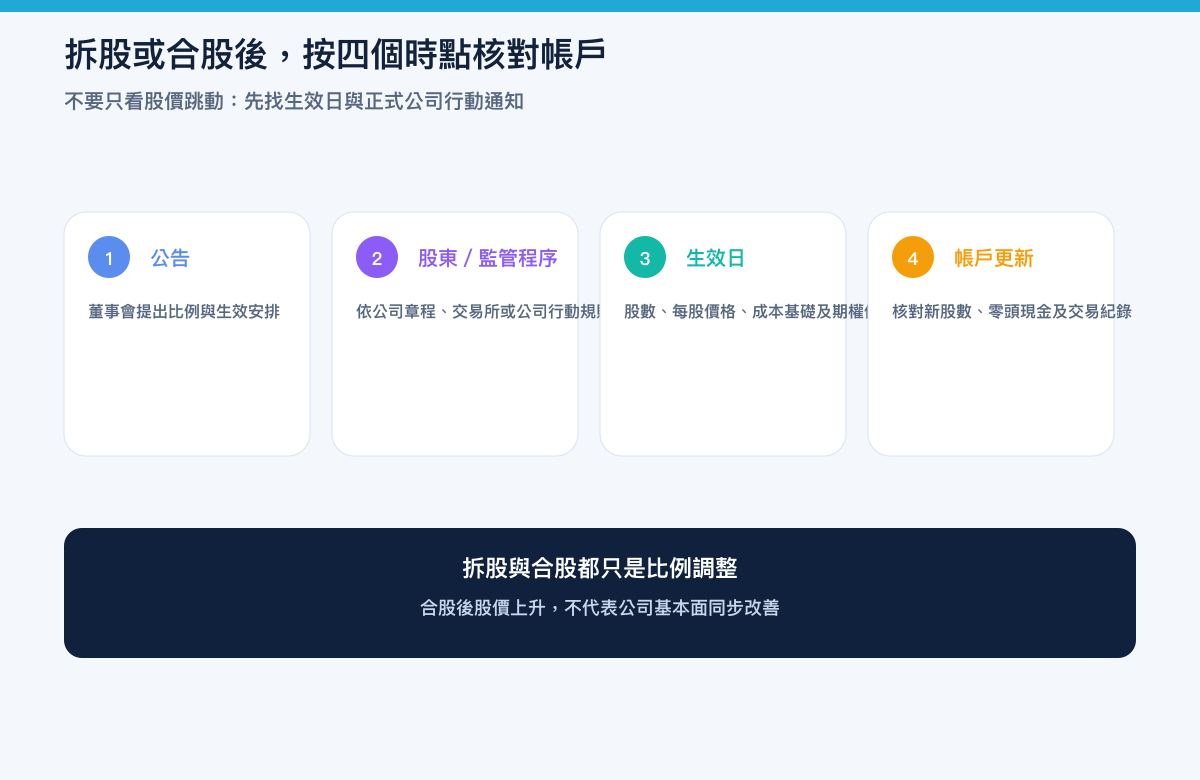This screenshot has width=1200, height=780.
Task: Click banner heading 拆股與合股都只是比例調整
Action: click(600, 568)
